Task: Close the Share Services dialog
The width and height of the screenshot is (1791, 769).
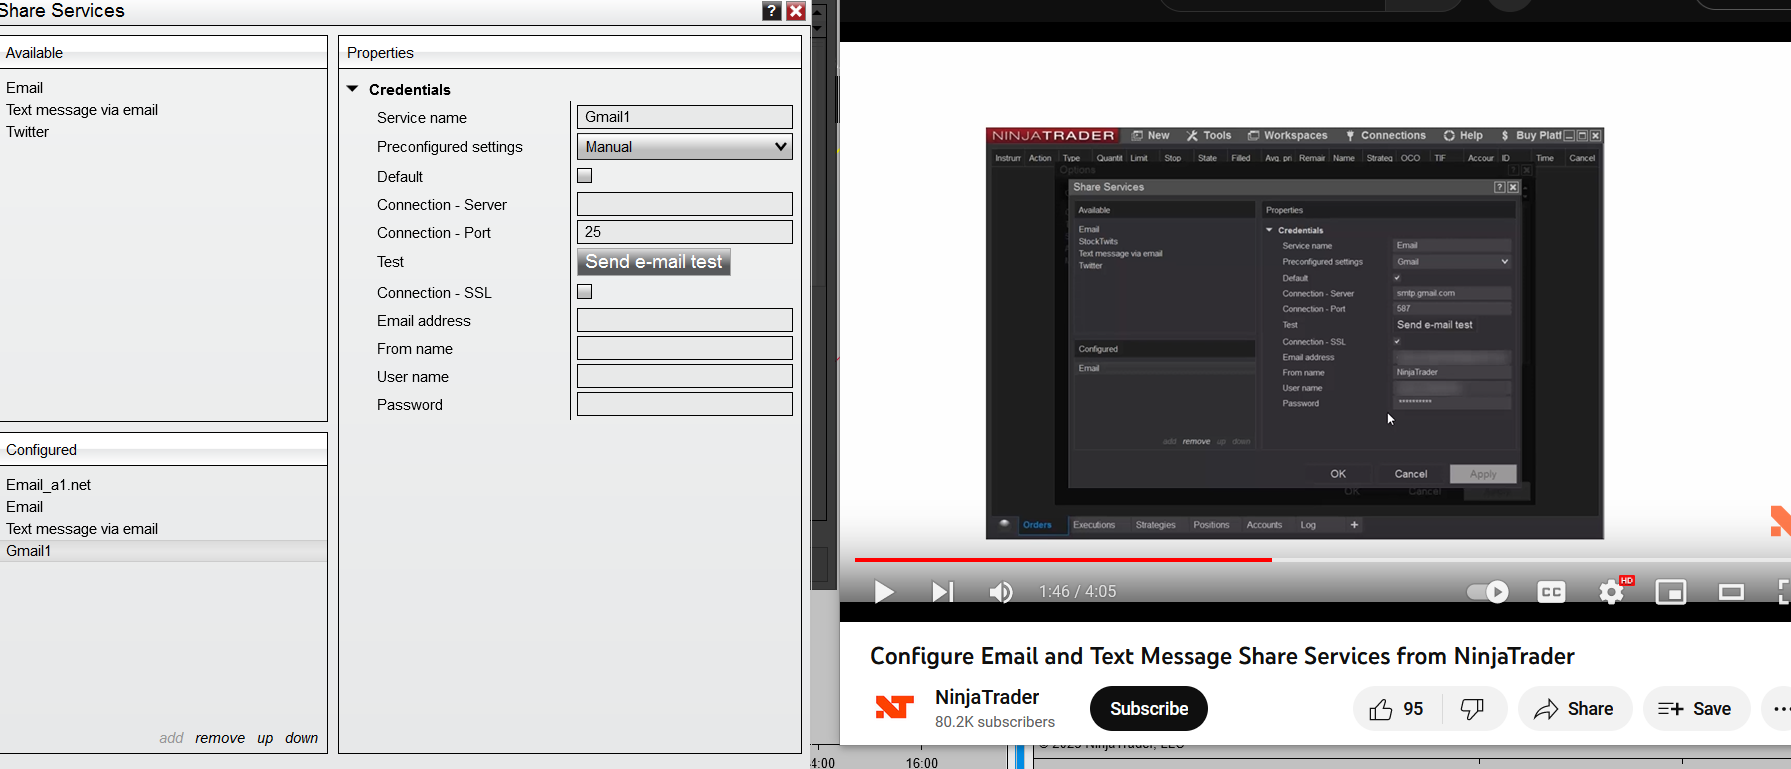Action: (x=796, y=11)
